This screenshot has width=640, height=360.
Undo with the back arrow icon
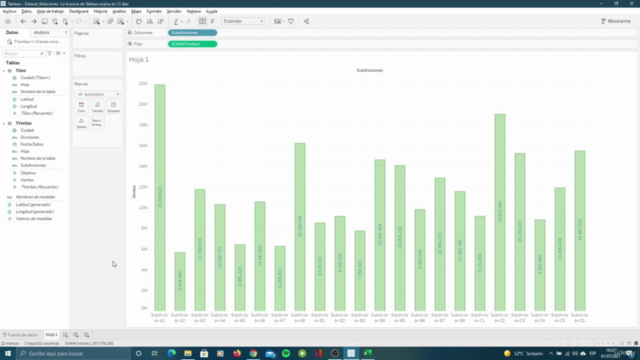point(23,21)
